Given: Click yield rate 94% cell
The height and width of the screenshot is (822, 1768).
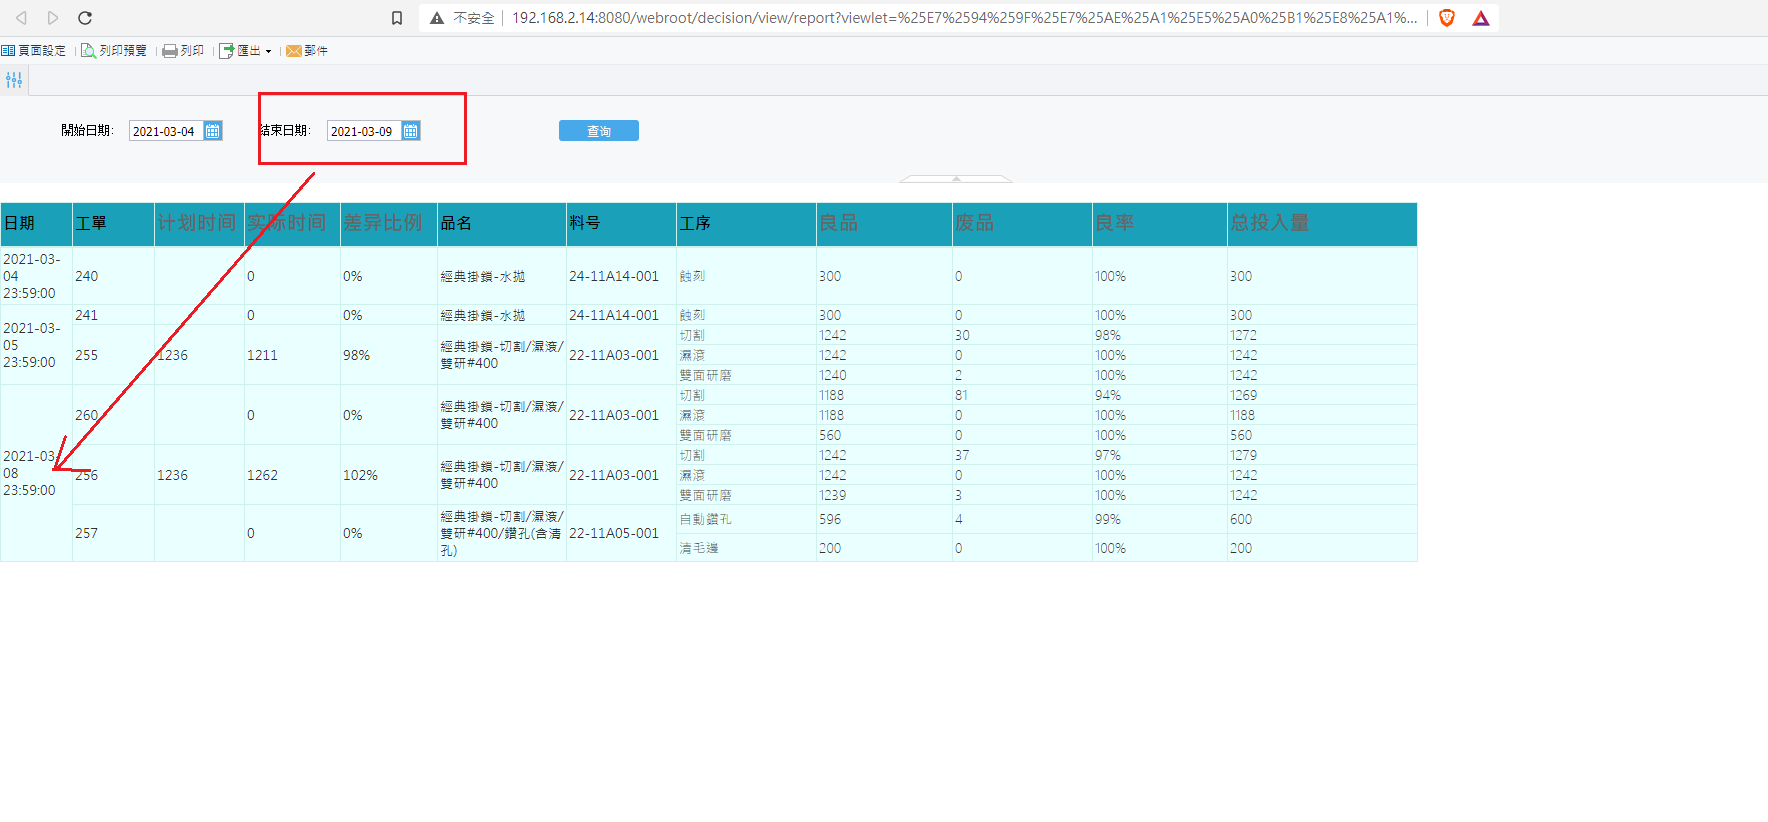Looking at the screenshot, I should tap(1159, 395).
